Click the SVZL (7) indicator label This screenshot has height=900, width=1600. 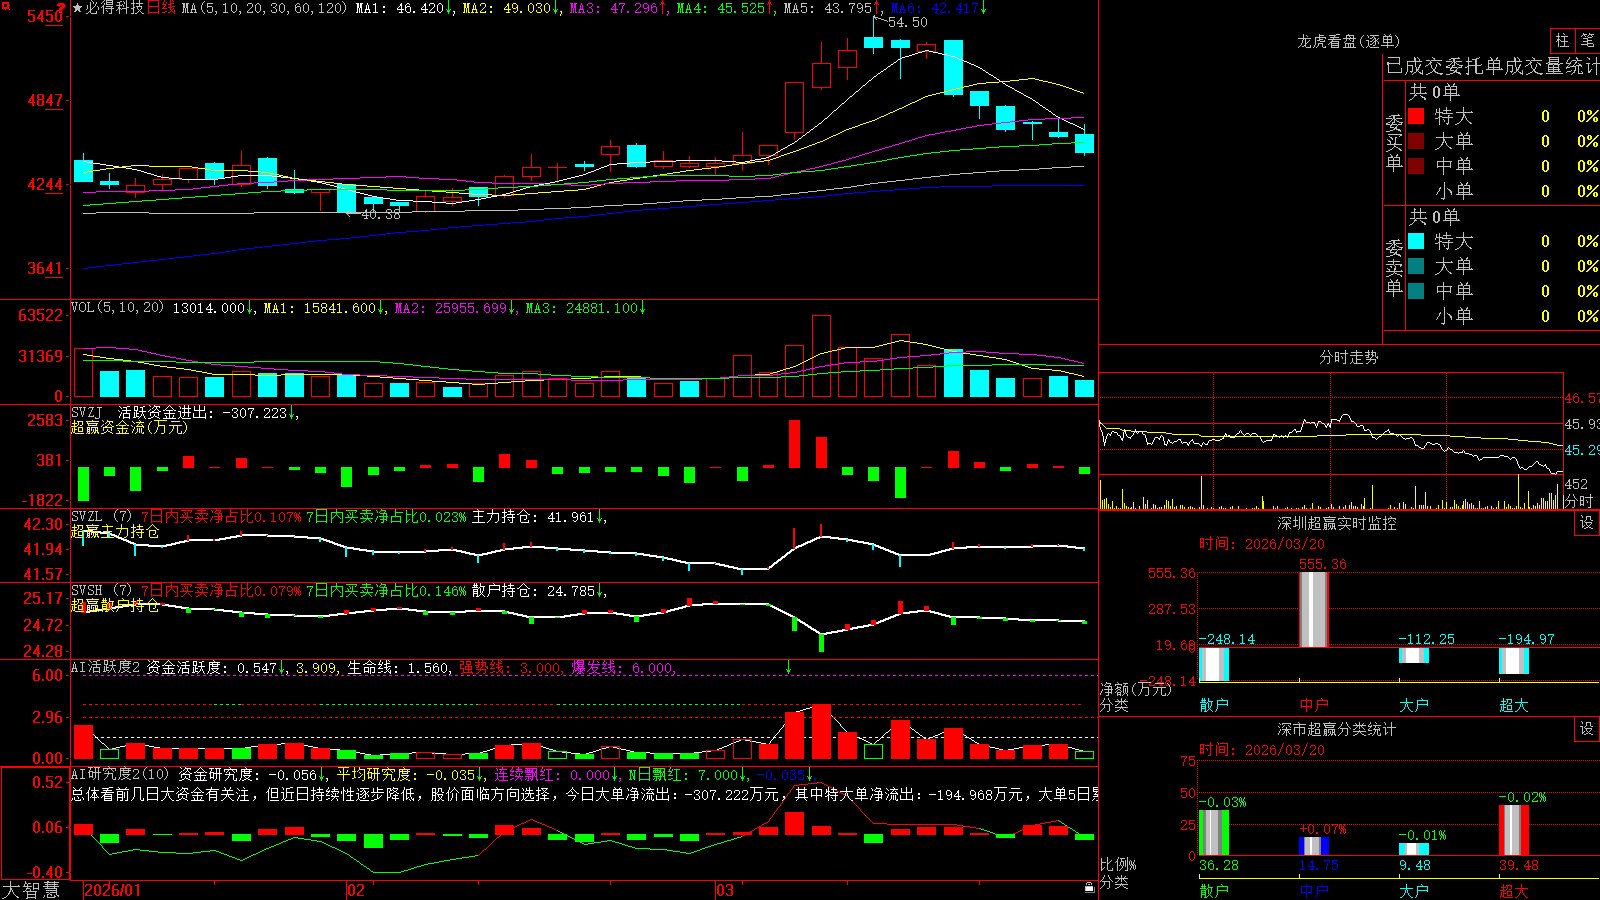tap(101, 517)
